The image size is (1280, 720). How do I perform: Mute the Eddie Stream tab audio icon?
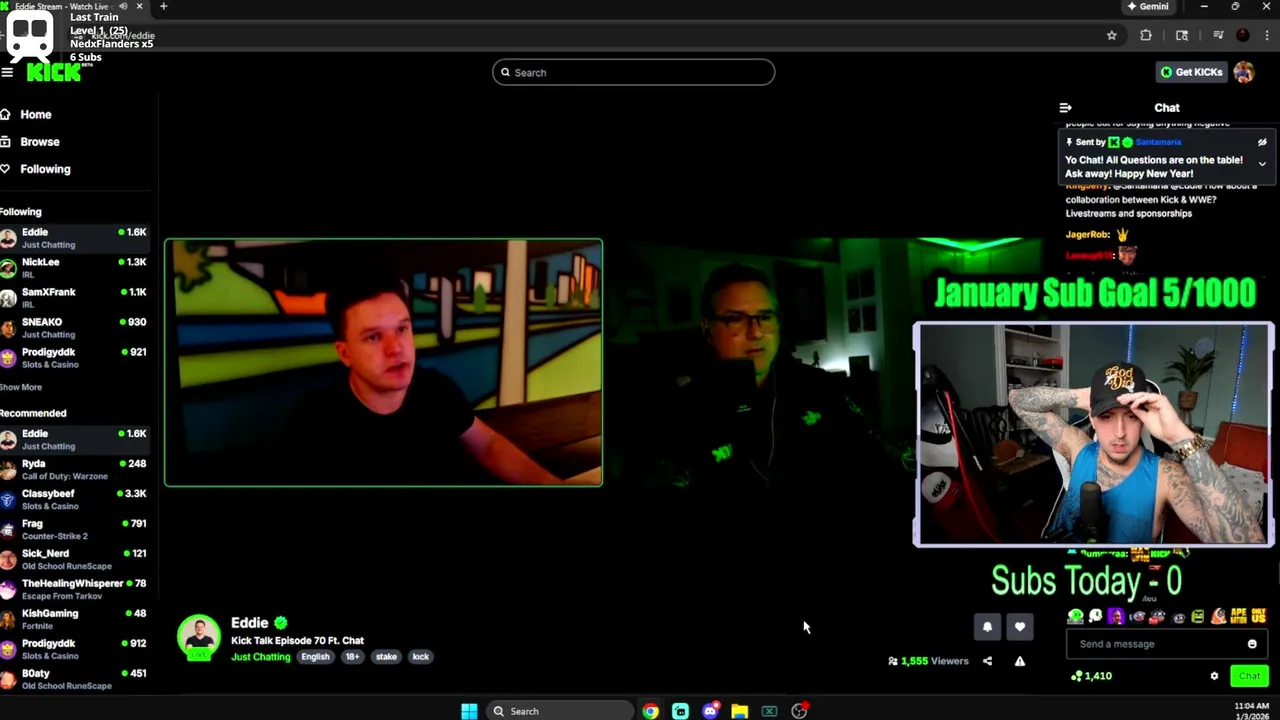pos(123,6)
